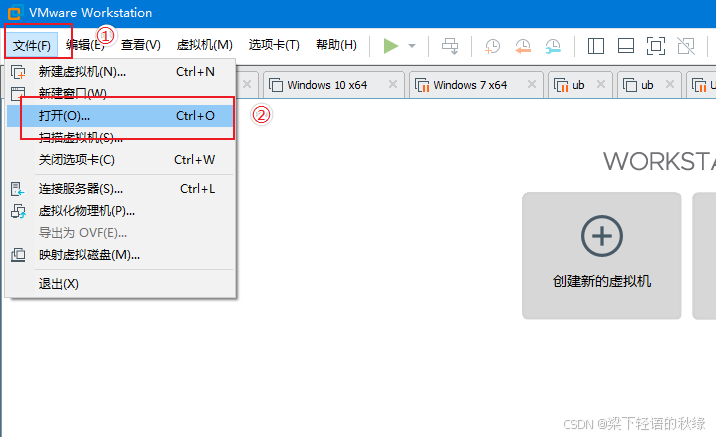
Task: Click the virtualize physical machine menu icon
Action: tap(19, 211)
